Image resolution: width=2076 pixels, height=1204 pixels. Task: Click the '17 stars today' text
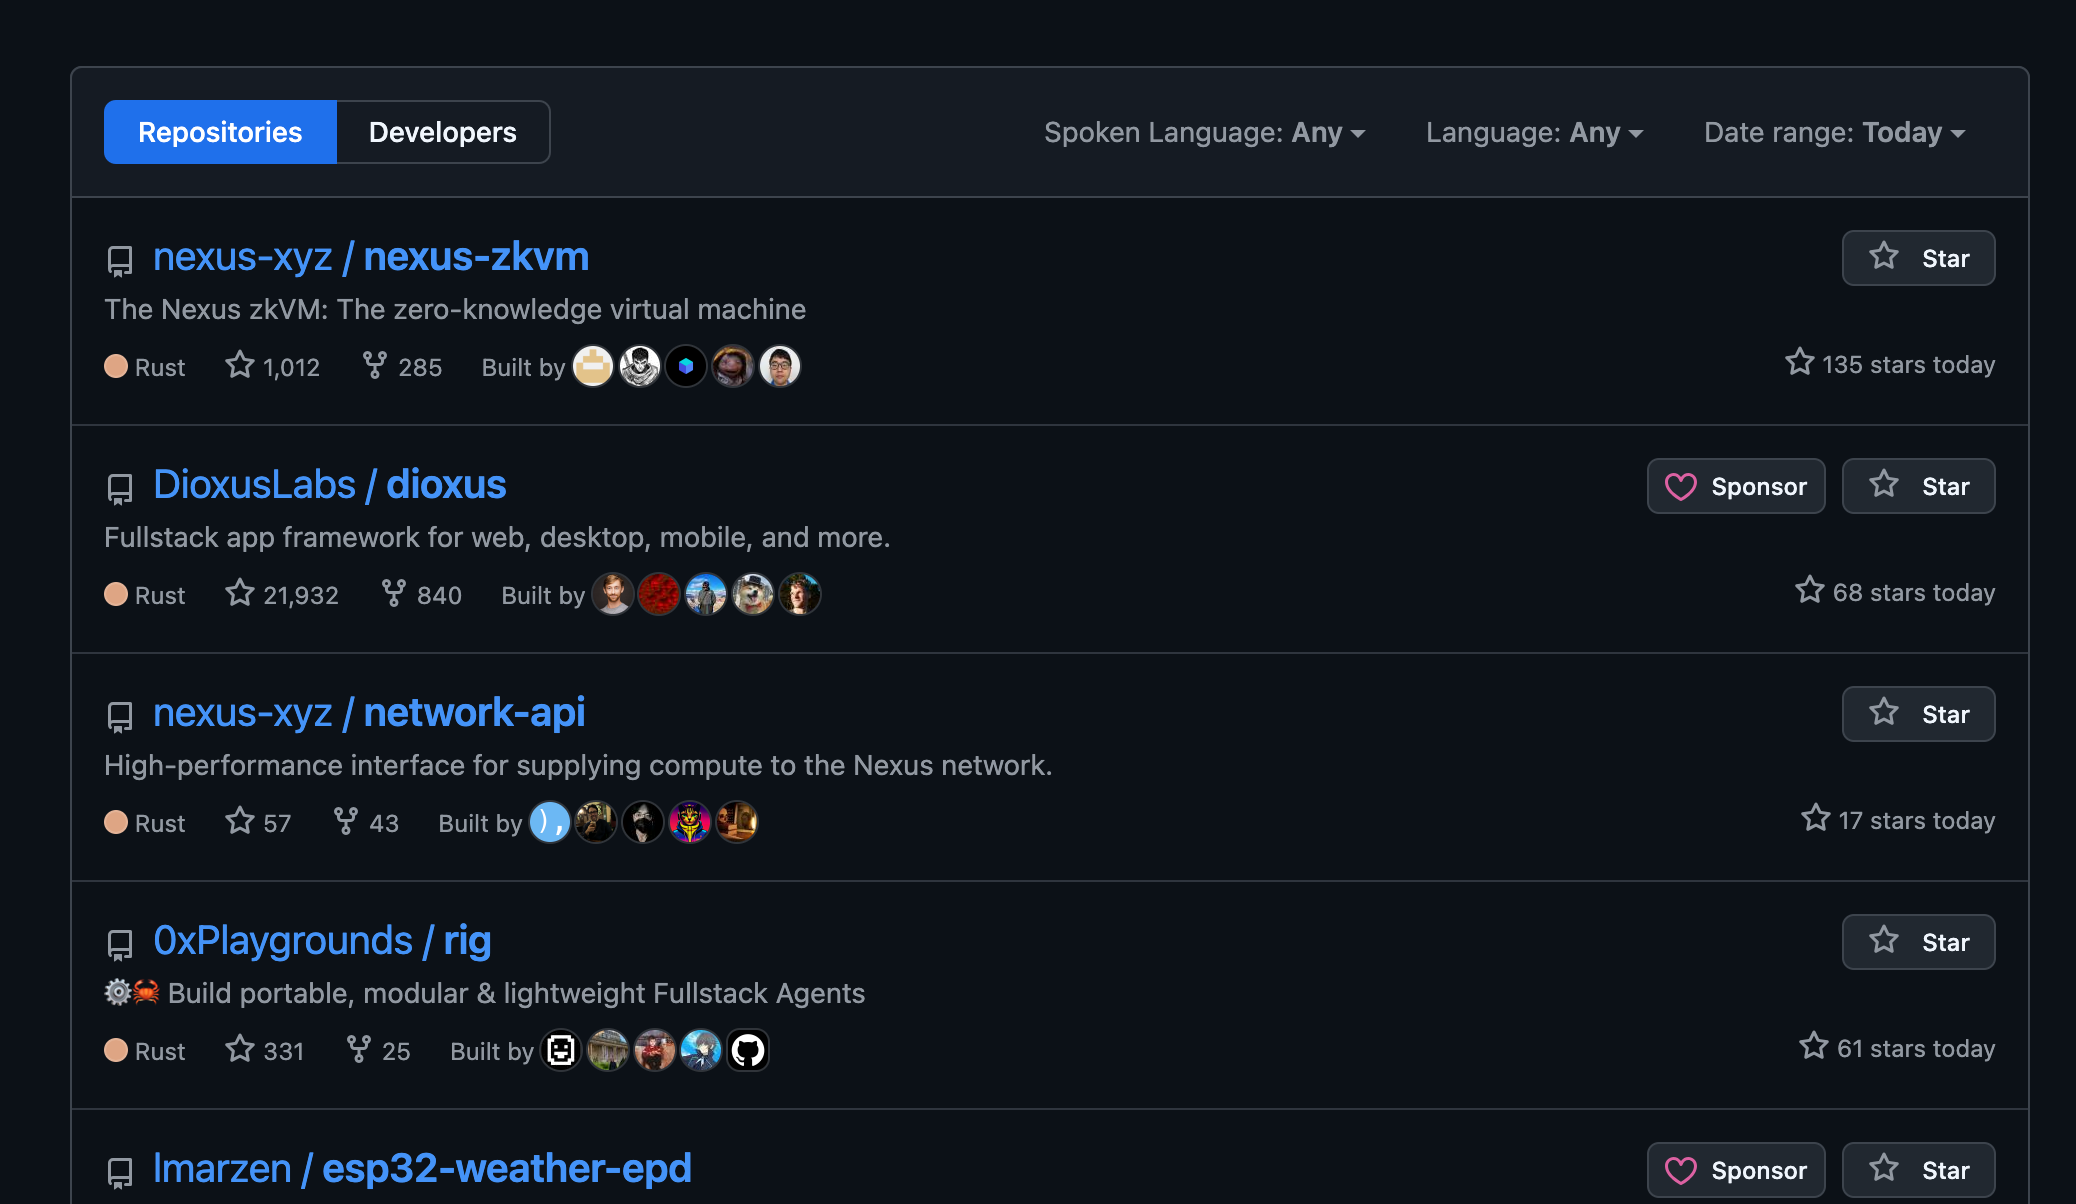coord(1917,821)
